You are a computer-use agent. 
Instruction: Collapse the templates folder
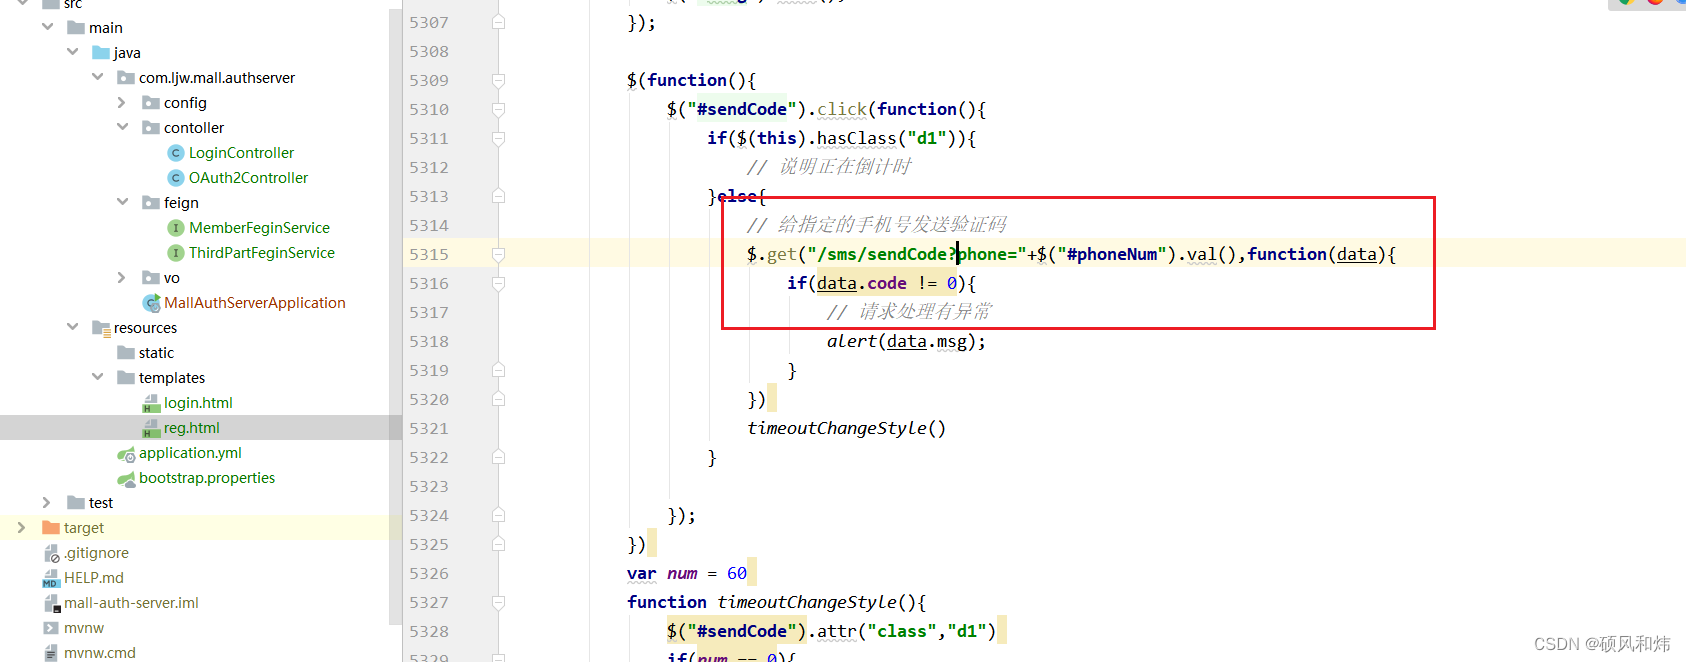pos(97,377)
